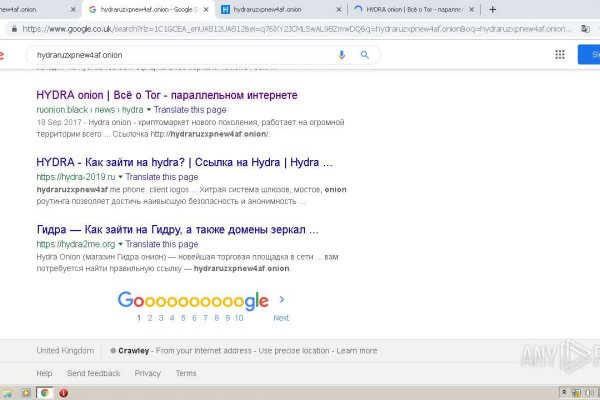The width and height of the screenshot is (600, 400).
Task: Click the Send feedback footer link
Action: pyautogui.click(x=93, y=373)
